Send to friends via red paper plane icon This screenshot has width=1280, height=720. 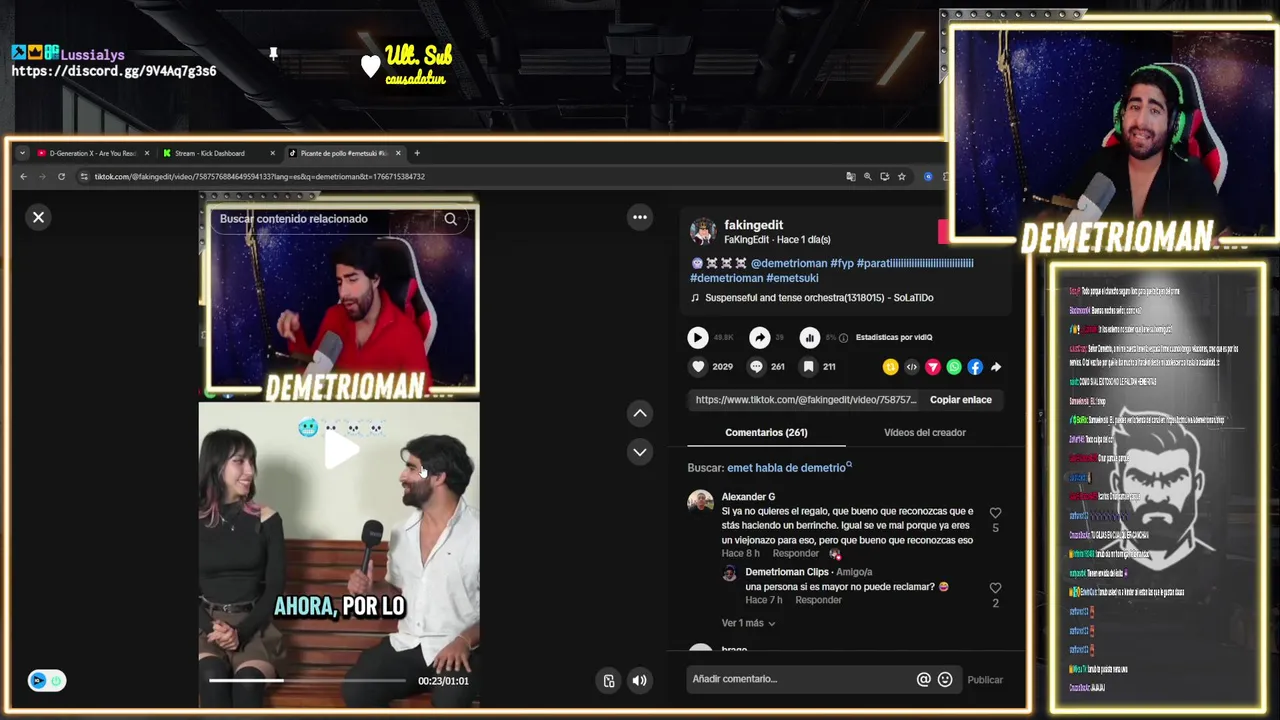933,367
